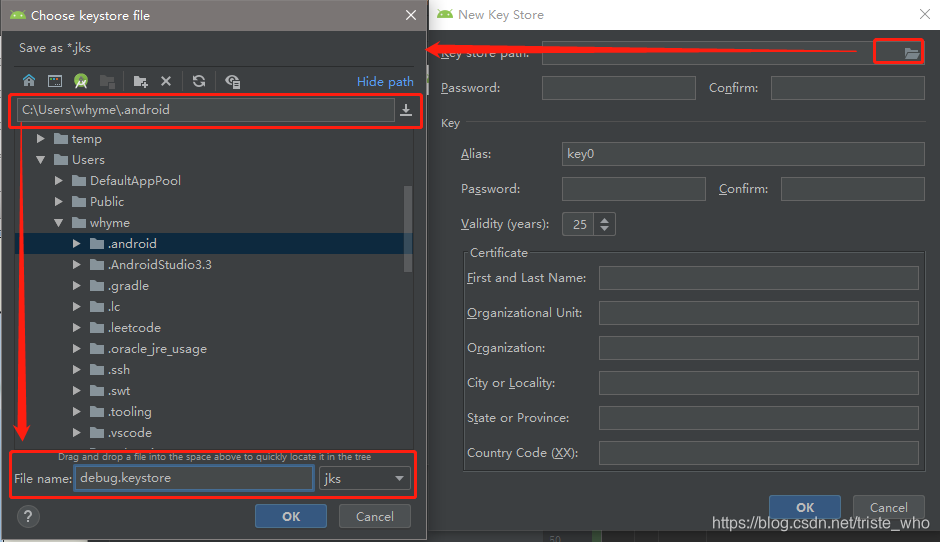This screenshot has width=940, height=542.
Task: Collapse the Users folder
Action: point(41,159)
